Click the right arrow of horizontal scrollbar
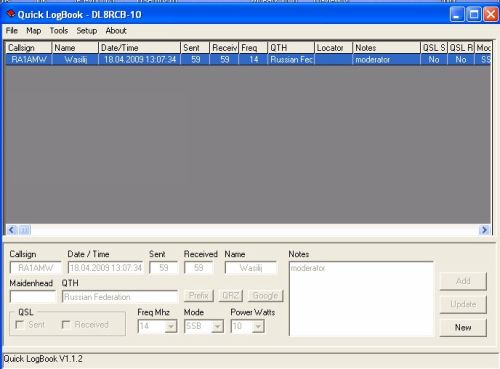This screenshot has height=369, width=500. 484,230
